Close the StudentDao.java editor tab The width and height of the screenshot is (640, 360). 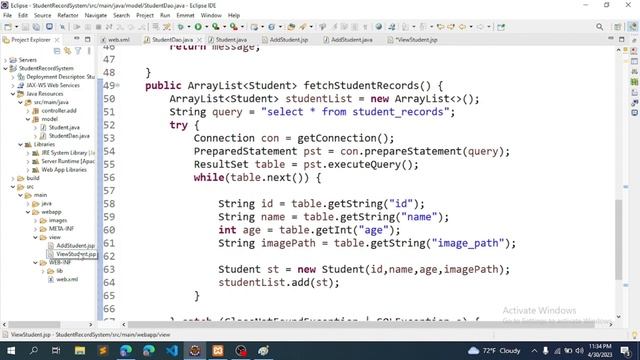click(199, 40)
